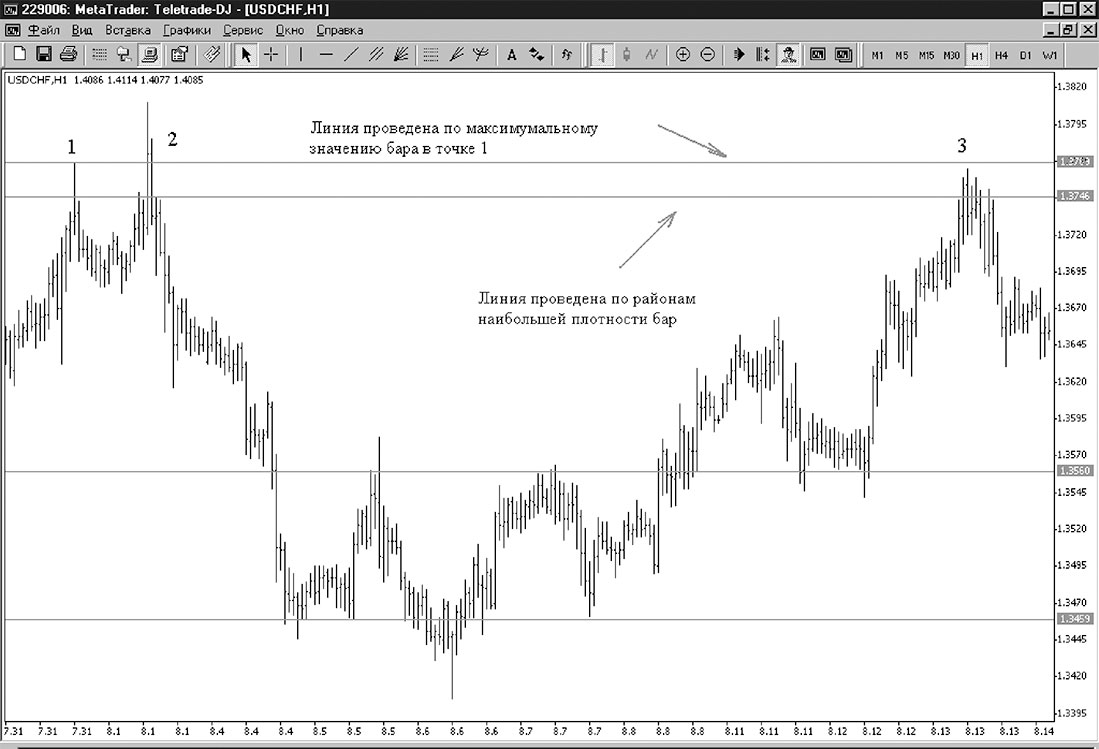Switch to line chart display

[652, 54]
